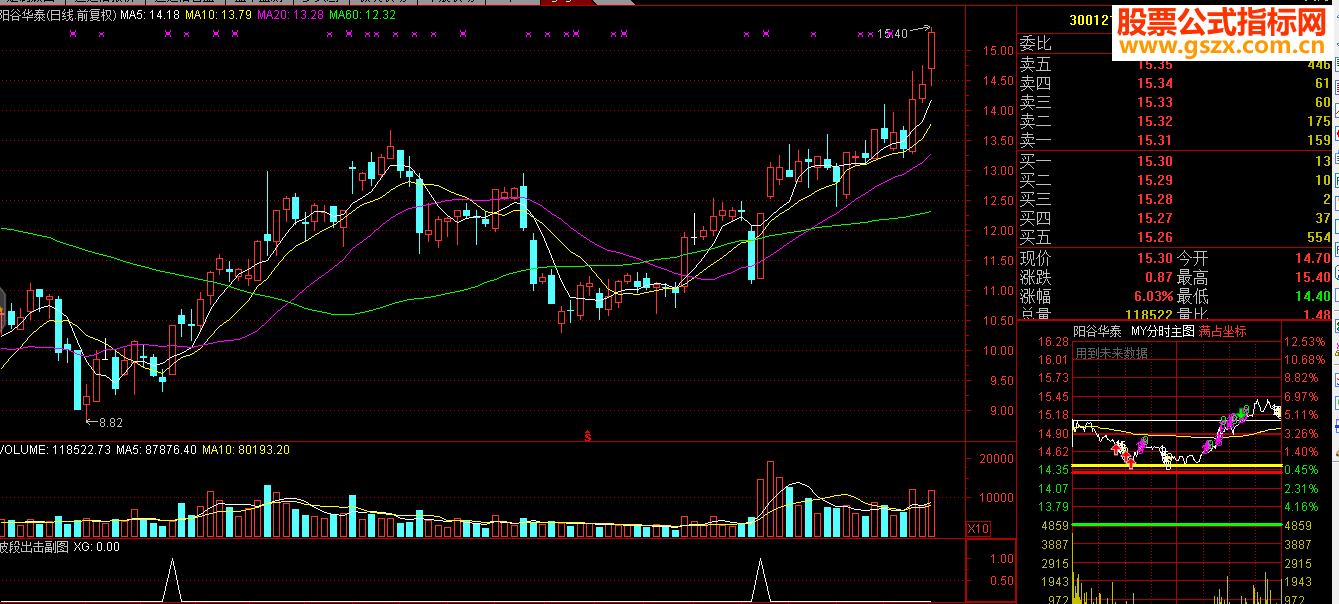Click the 涨跌 0.87 value

1159,277
